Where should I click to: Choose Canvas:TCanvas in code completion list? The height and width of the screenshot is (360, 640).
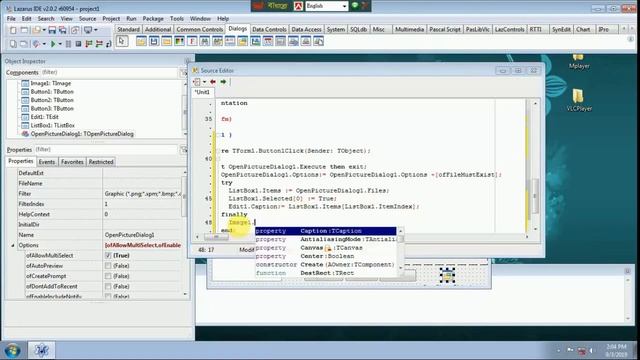[326, 248]
